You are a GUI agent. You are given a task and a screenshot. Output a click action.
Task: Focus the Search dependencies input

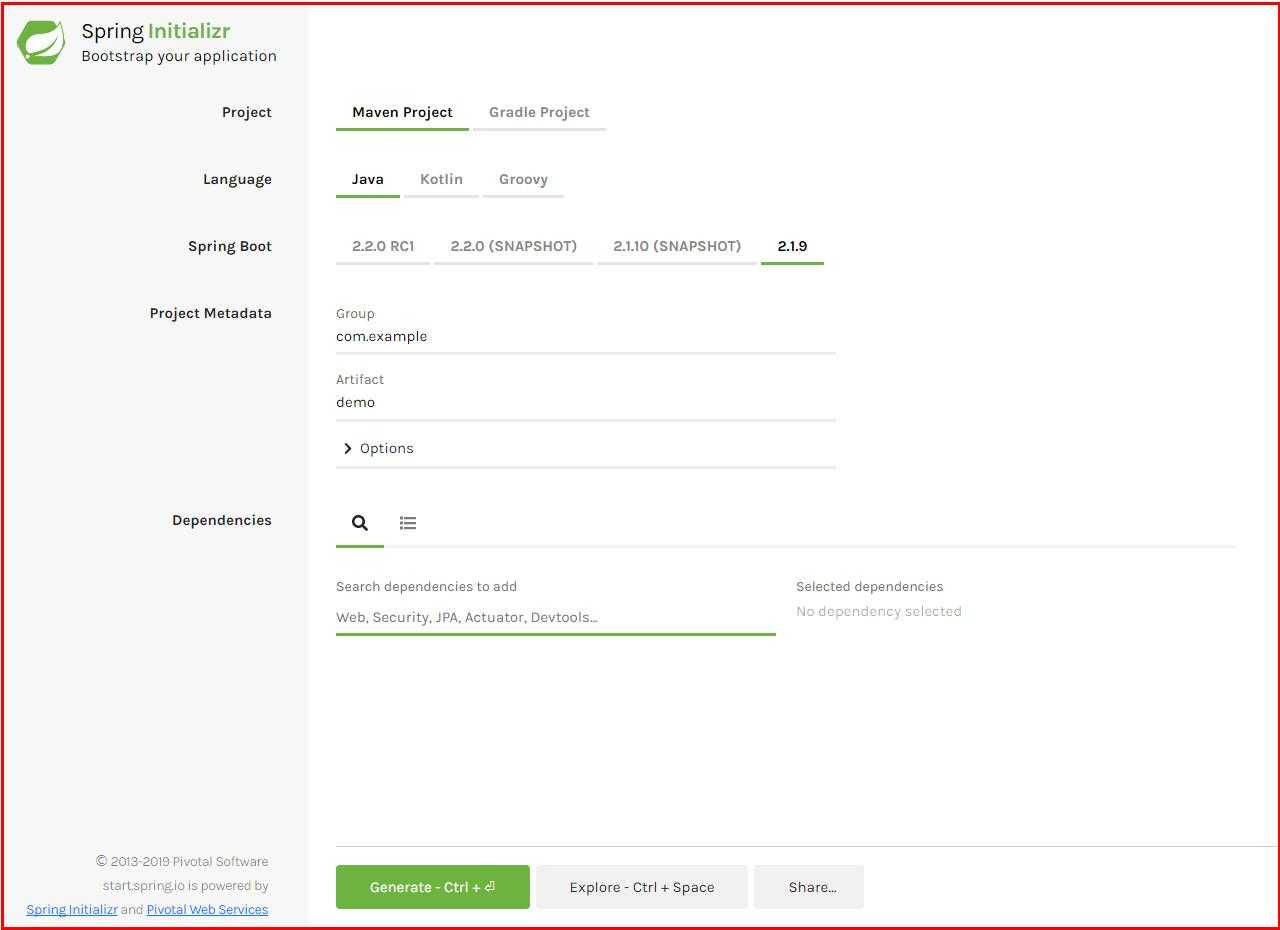point(555,617)
